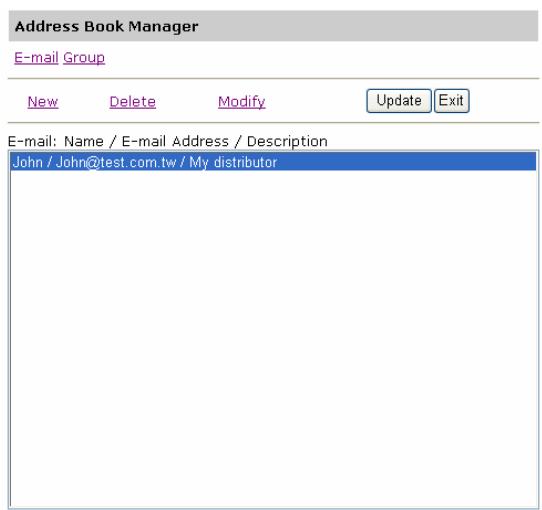Select the John / John@test.com.tw entry
Image resolution: width=542 pixels, height=510 pixels.
tap(273, 162)
